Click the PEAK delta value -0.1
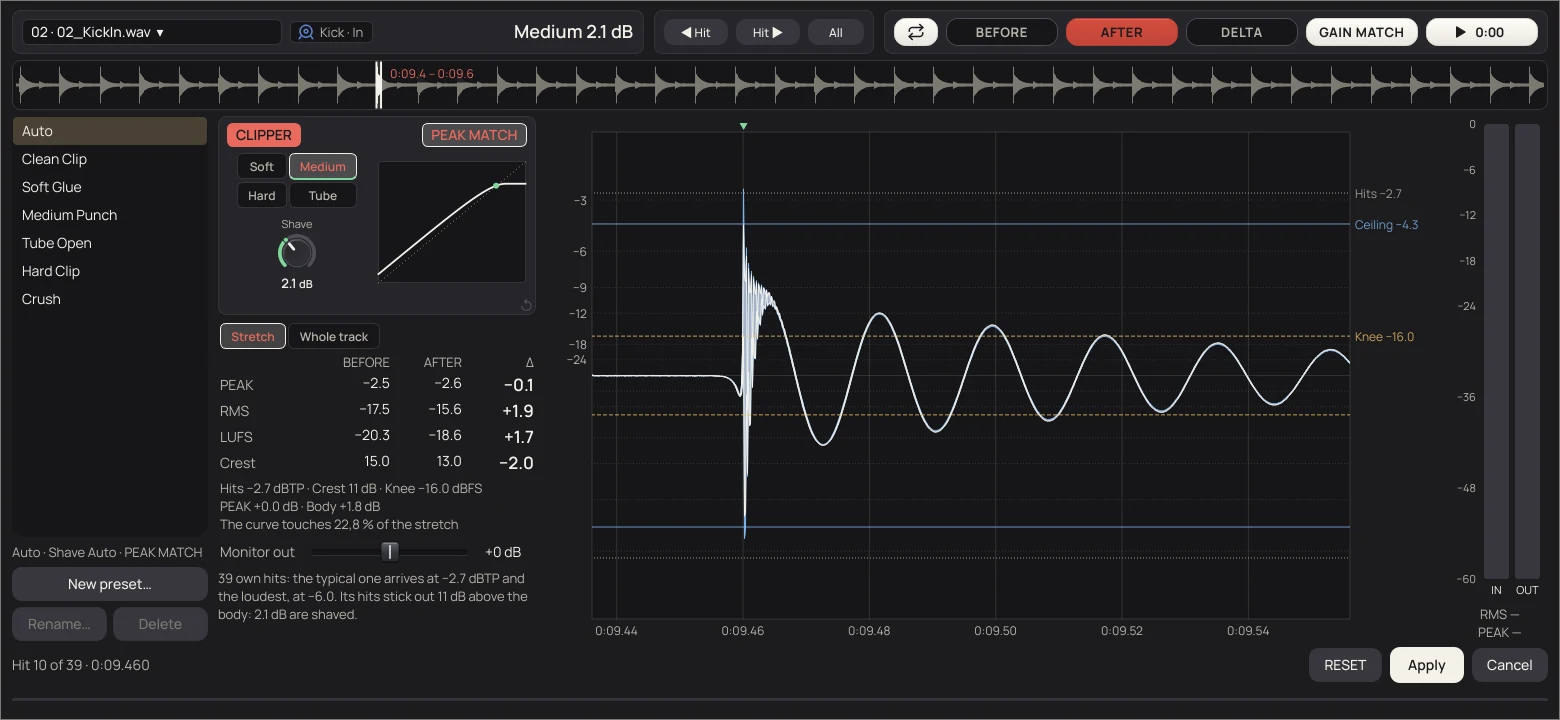Screen dimensions: 1560x720 (518, 385)
